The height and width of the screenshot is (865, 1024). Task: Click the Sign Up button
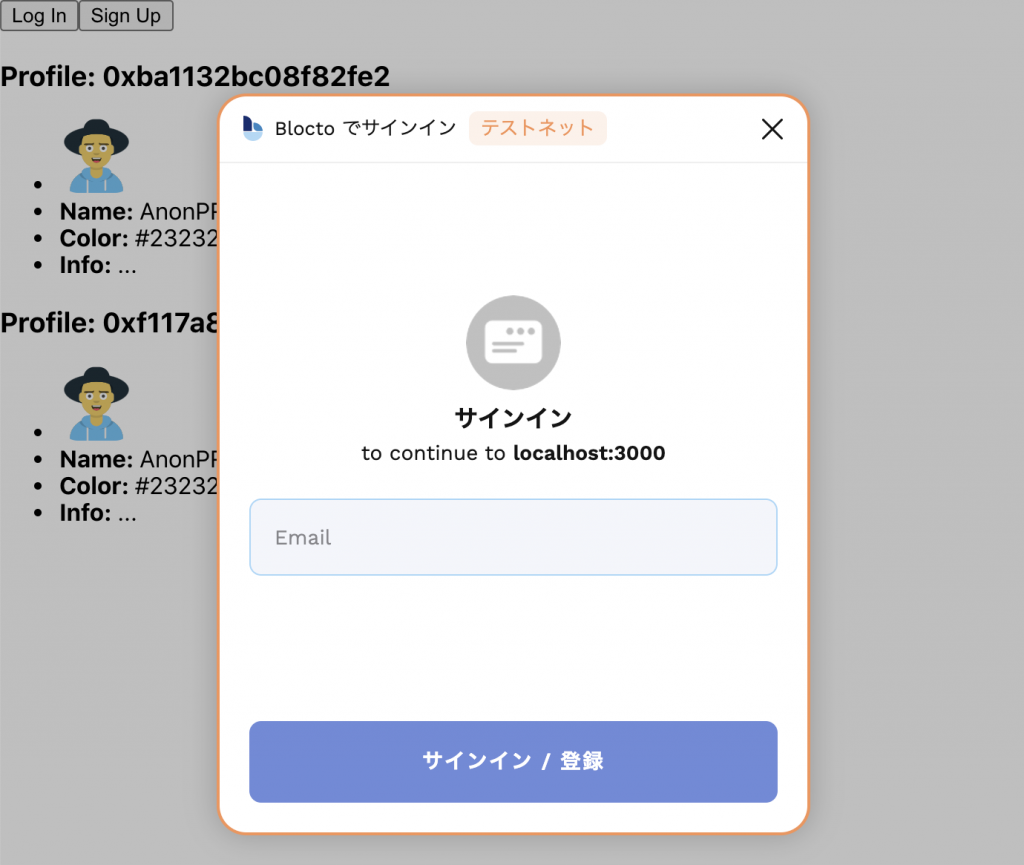pyautogui.click(x=126, y=16)
